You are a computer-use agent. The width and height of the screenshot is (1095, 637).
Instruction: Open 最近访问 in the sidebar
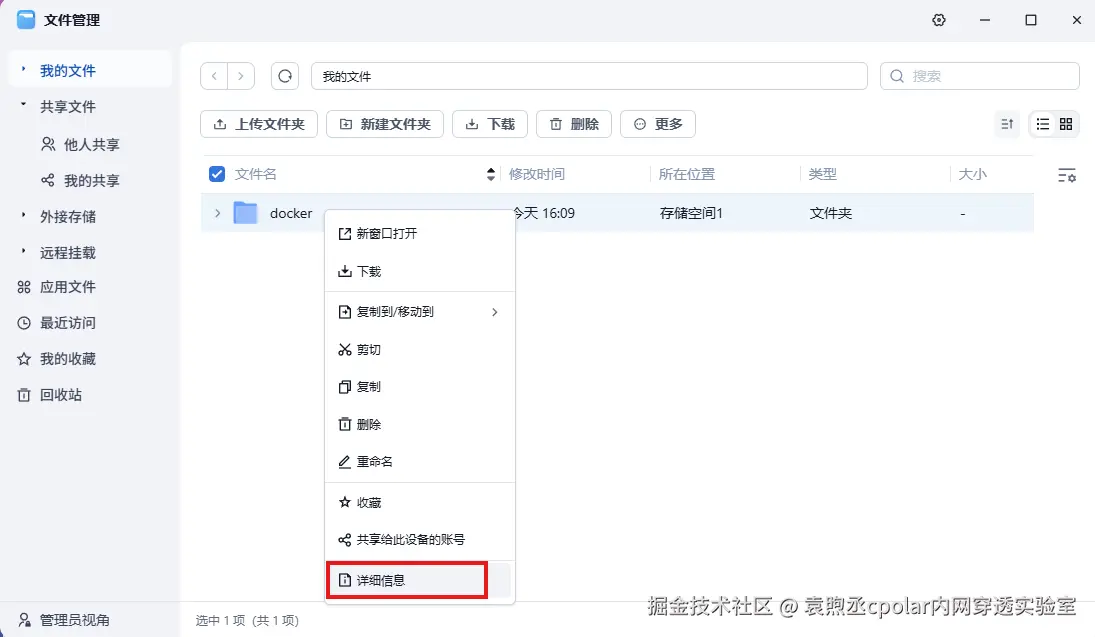point(57,323)
